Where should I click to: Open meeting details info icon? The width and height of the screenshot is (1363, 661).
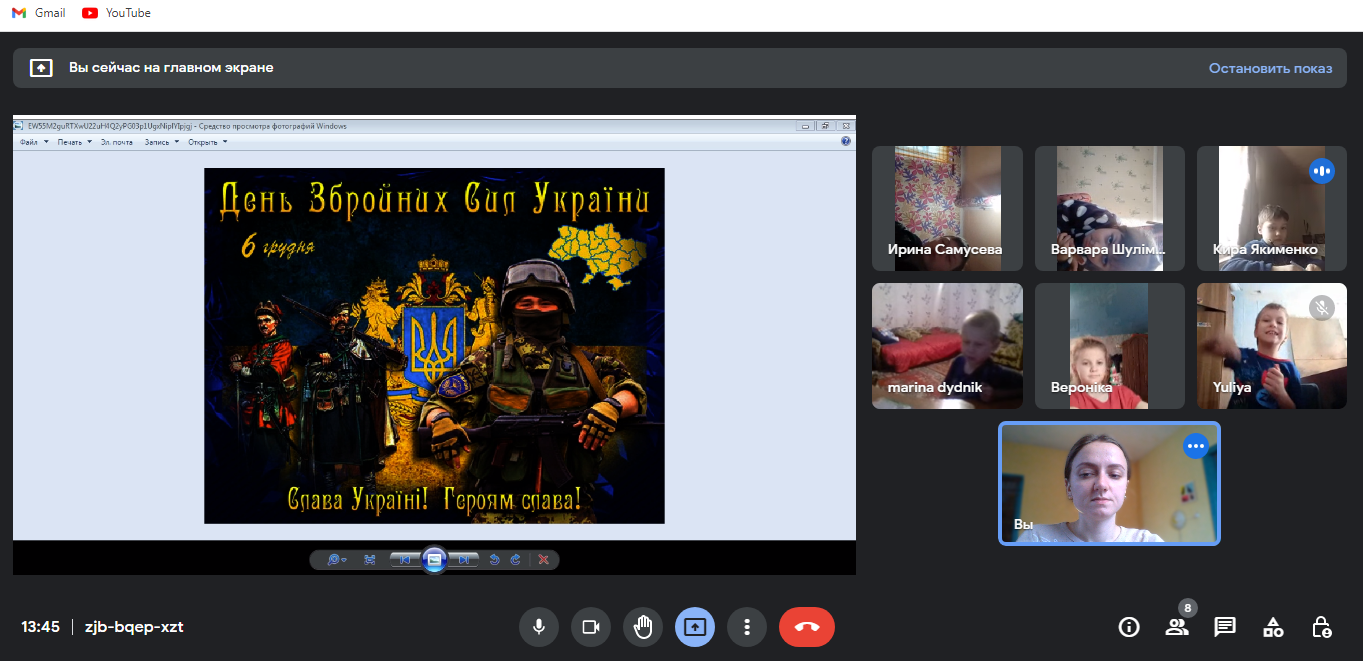[1129, 627]
